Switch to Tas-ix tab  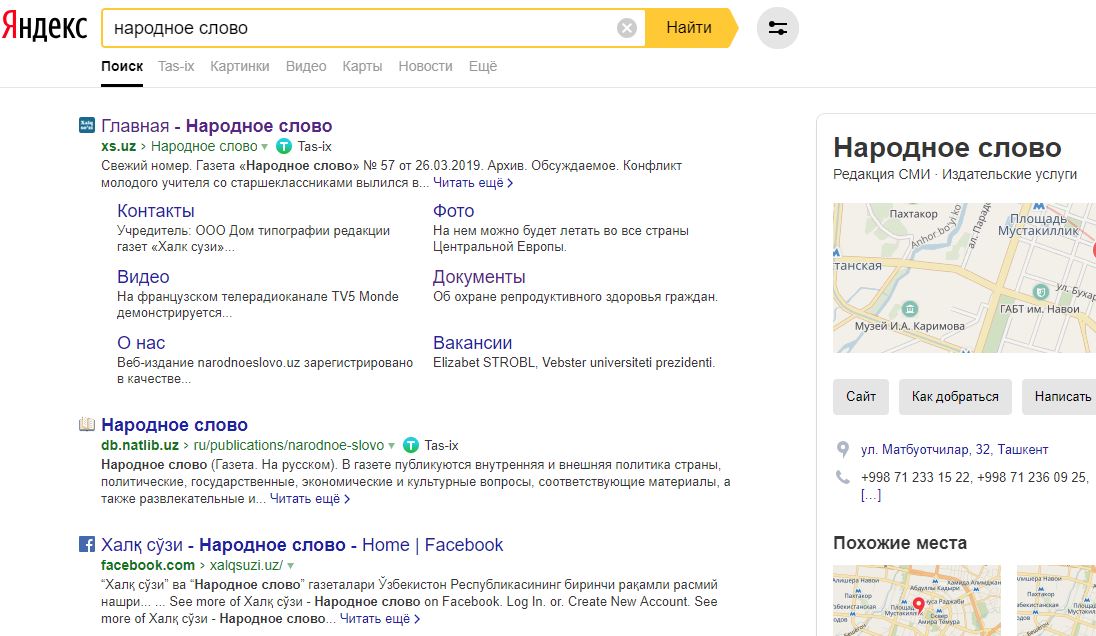[x=176, y=66]
